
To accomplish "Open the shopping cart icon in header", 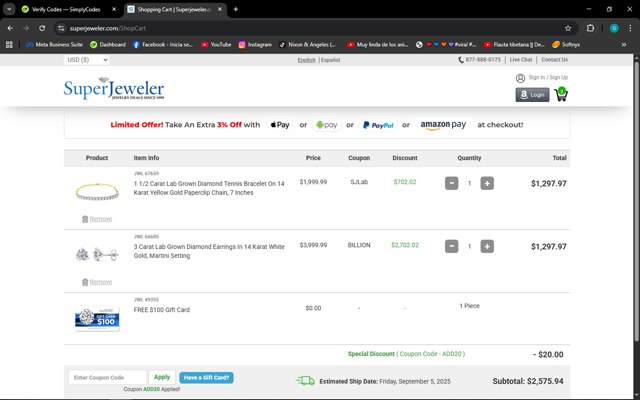I will point(561,95).
